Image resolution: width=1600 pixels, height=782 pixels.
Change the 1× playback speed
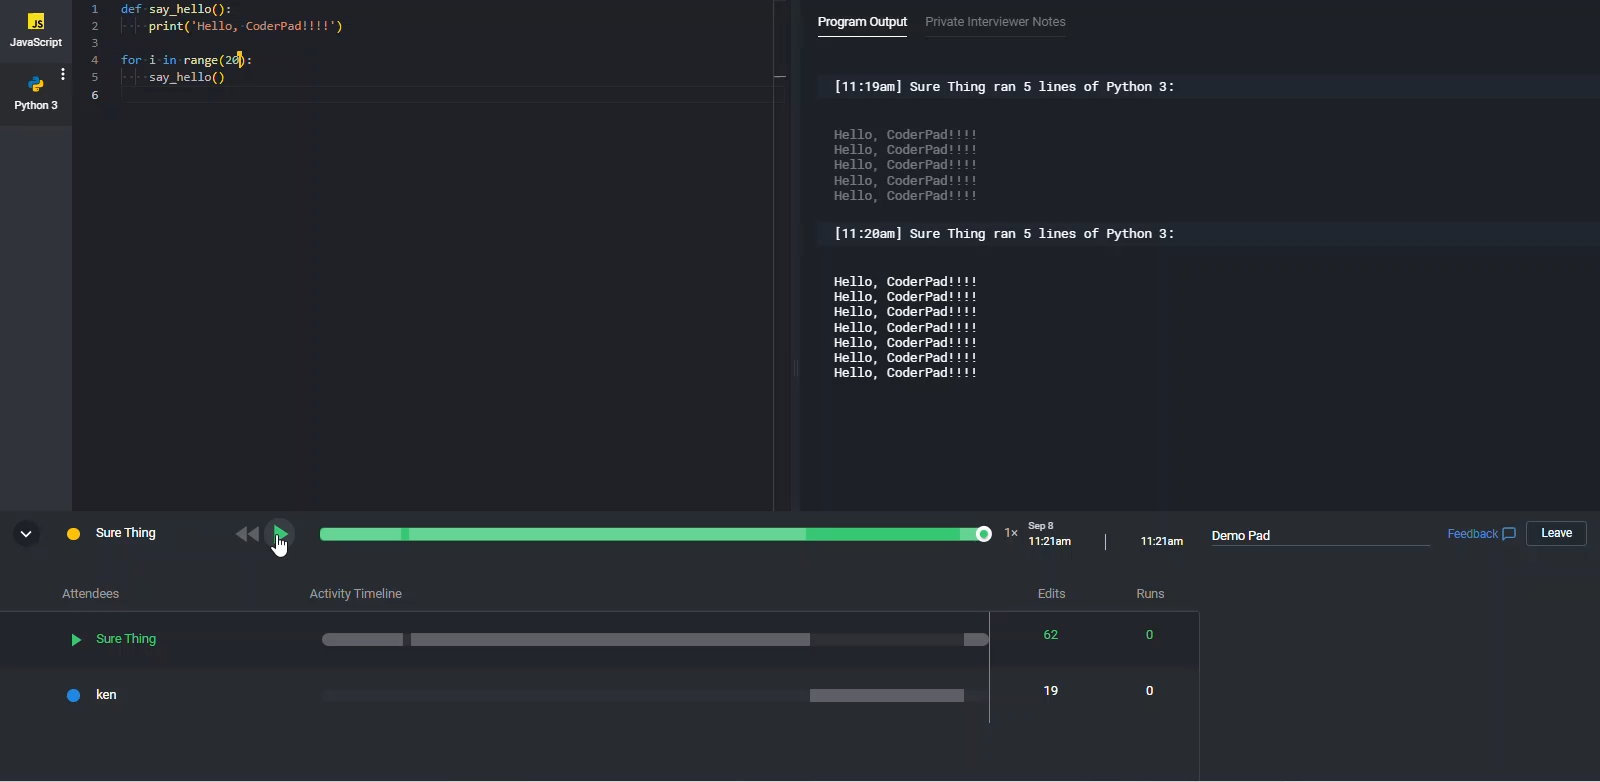coord(1011,533)
